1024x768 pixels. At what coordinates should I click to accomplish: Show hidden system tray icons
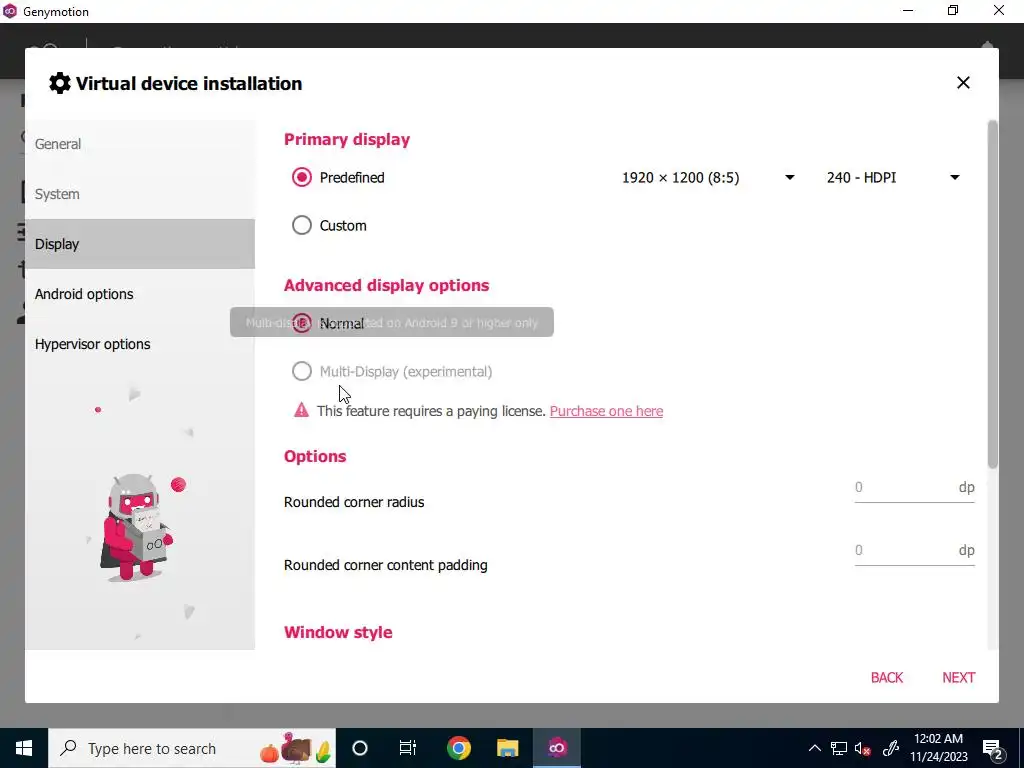click(814, 748)
